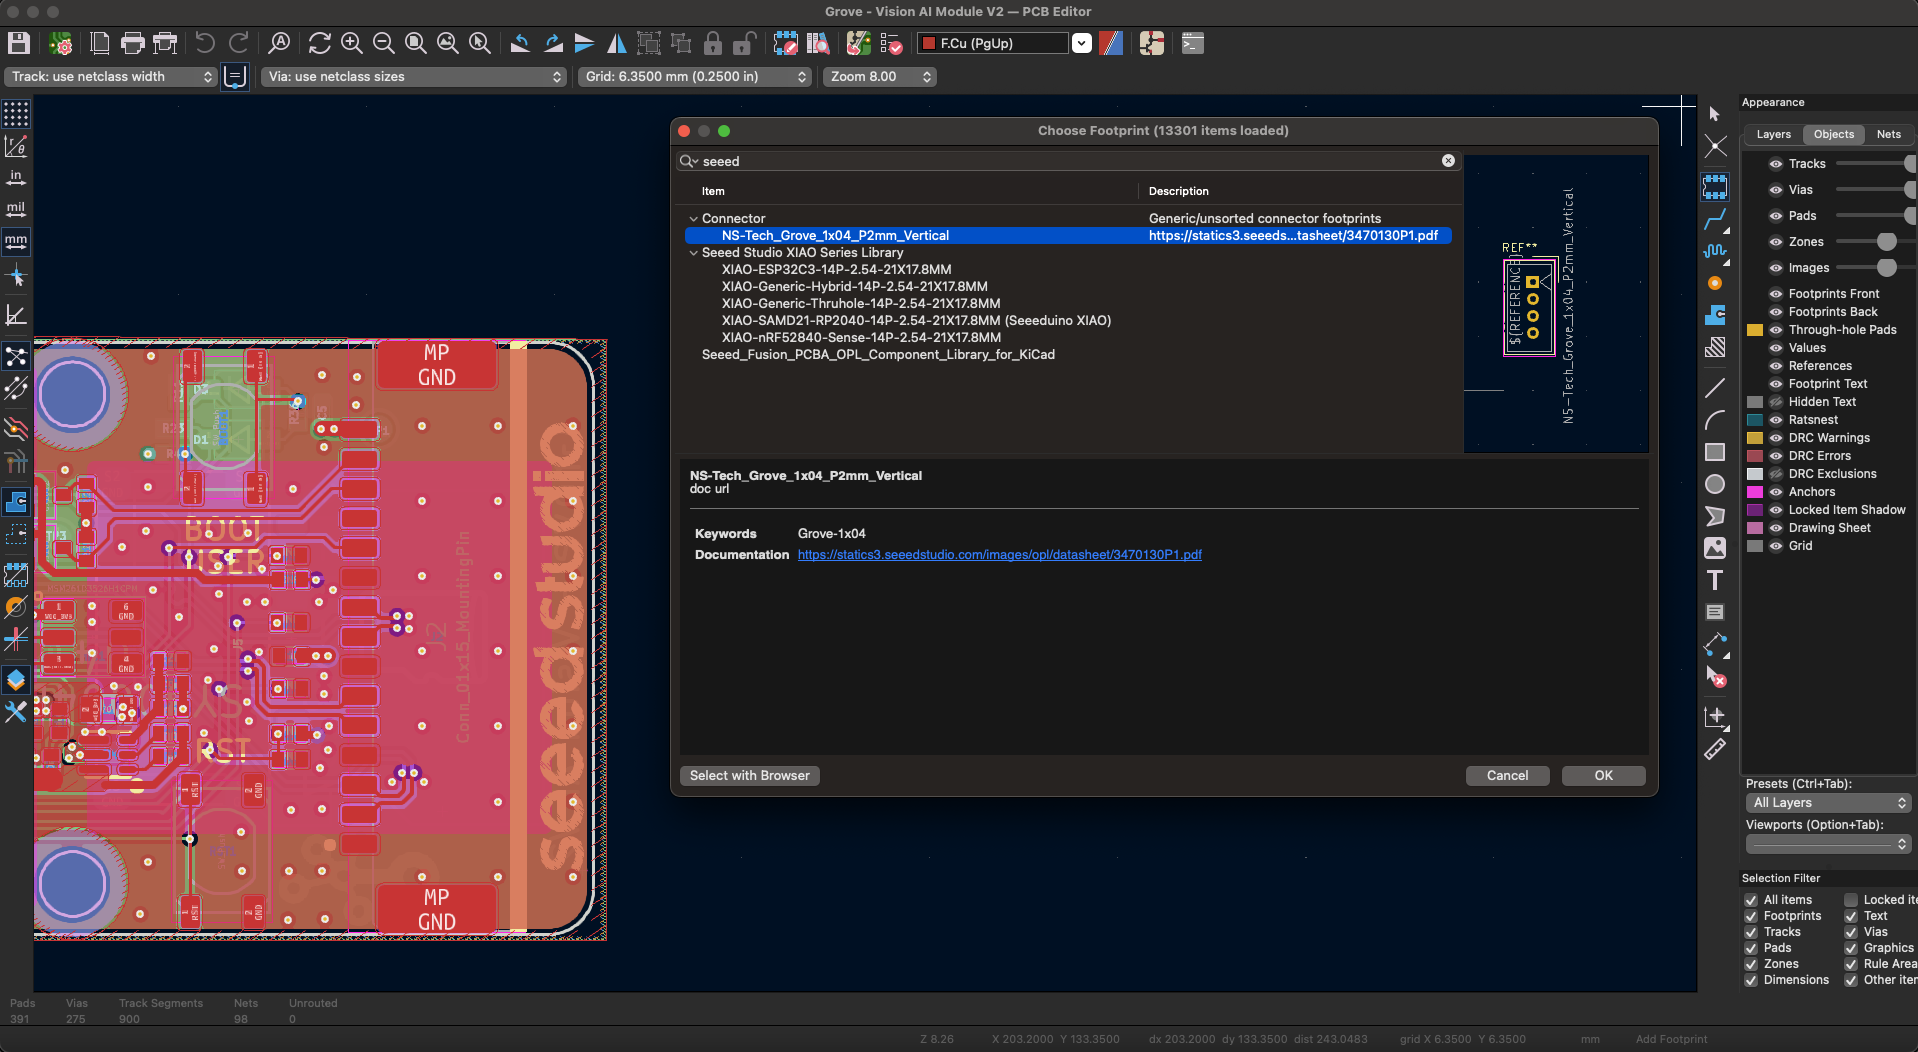
Task: Rotate selection counterclockwise
Action: coord(520,43)
